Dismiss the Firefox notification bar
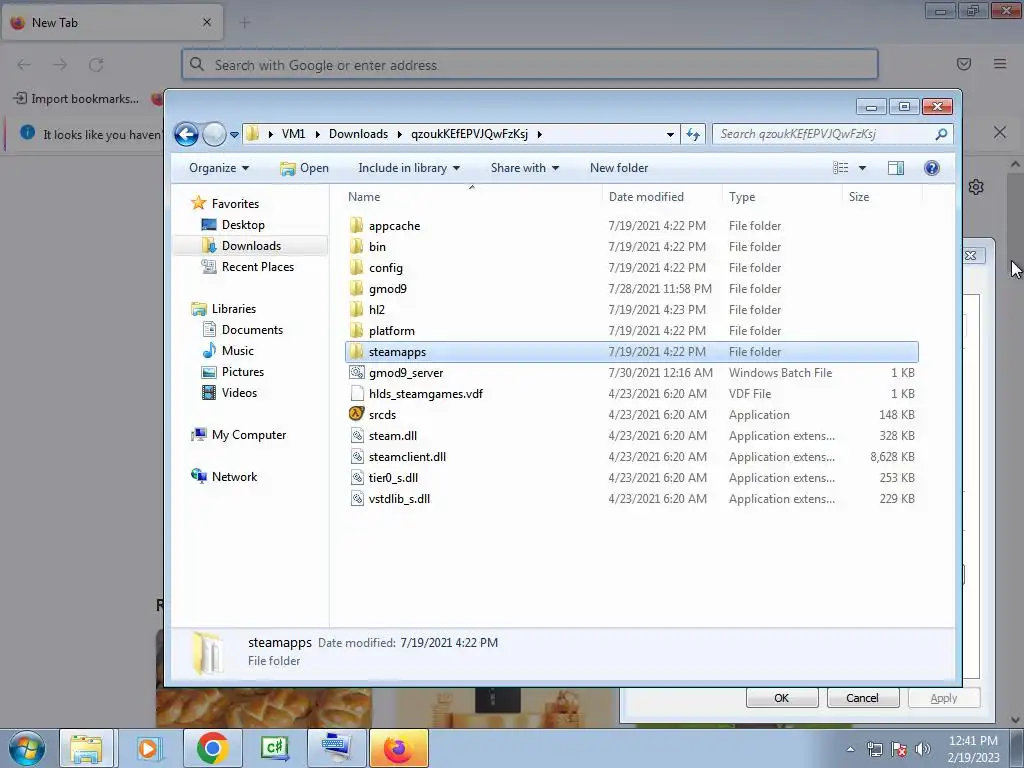 (x=1000, y=133)
